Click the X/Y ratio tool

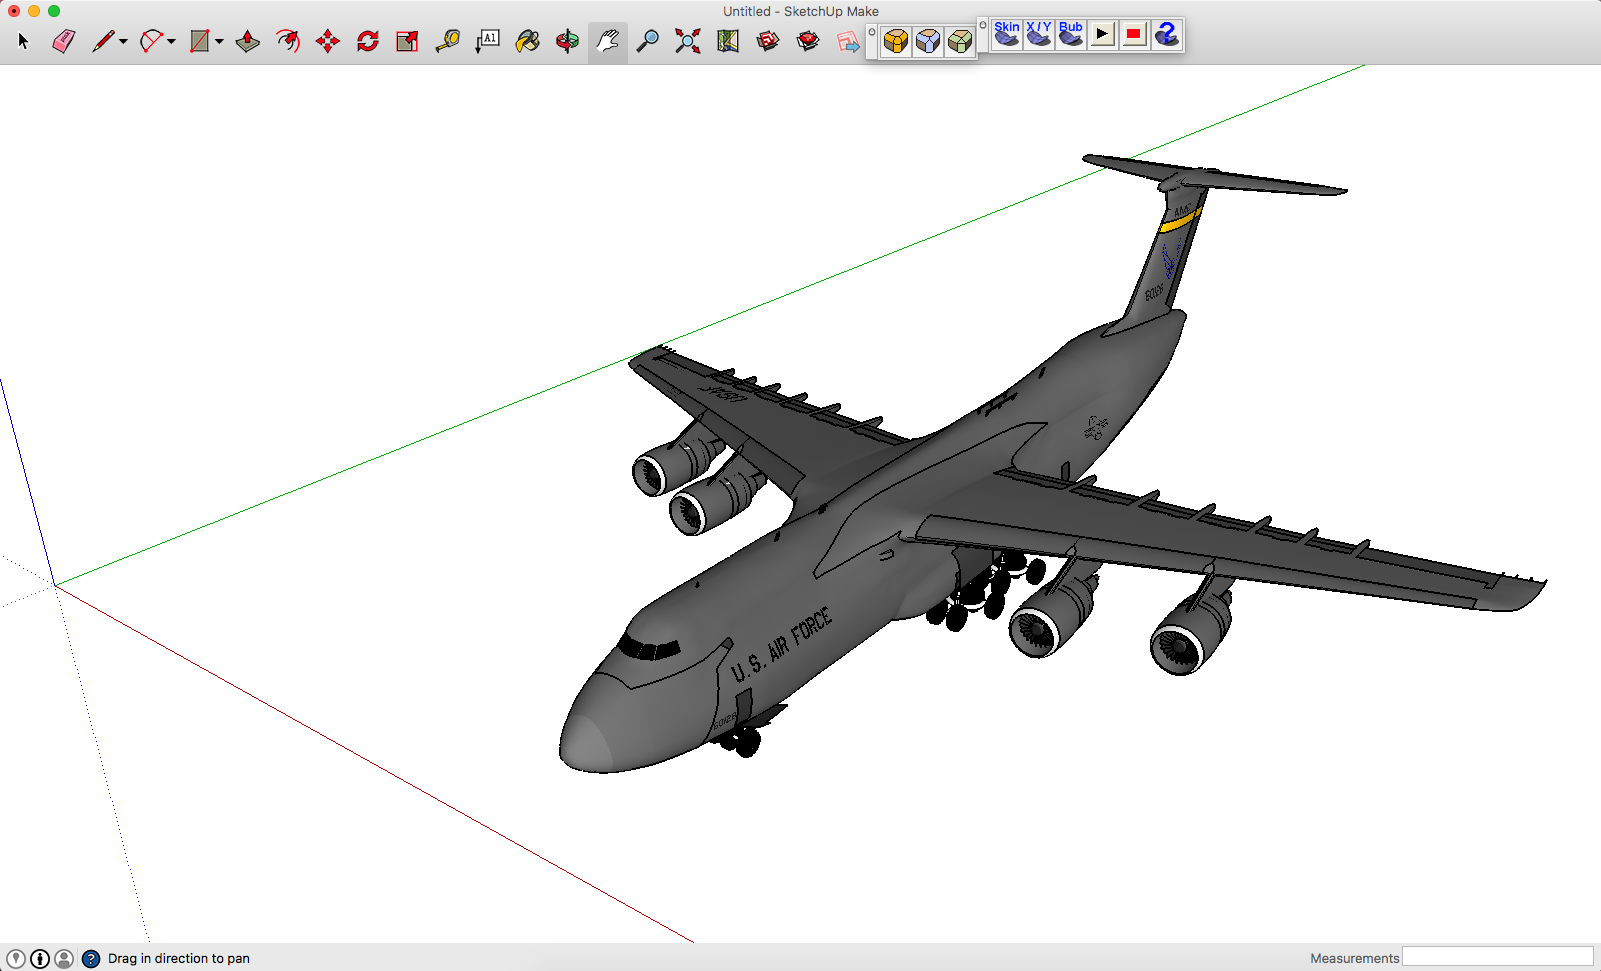click(1039, 34)
